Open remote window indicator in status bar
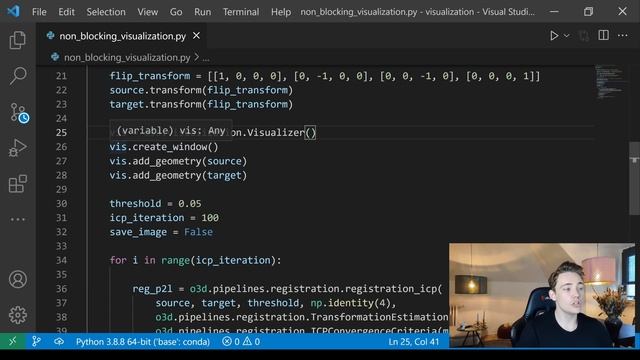This screenshot has width=640, height=360. [x=13, y=341]
